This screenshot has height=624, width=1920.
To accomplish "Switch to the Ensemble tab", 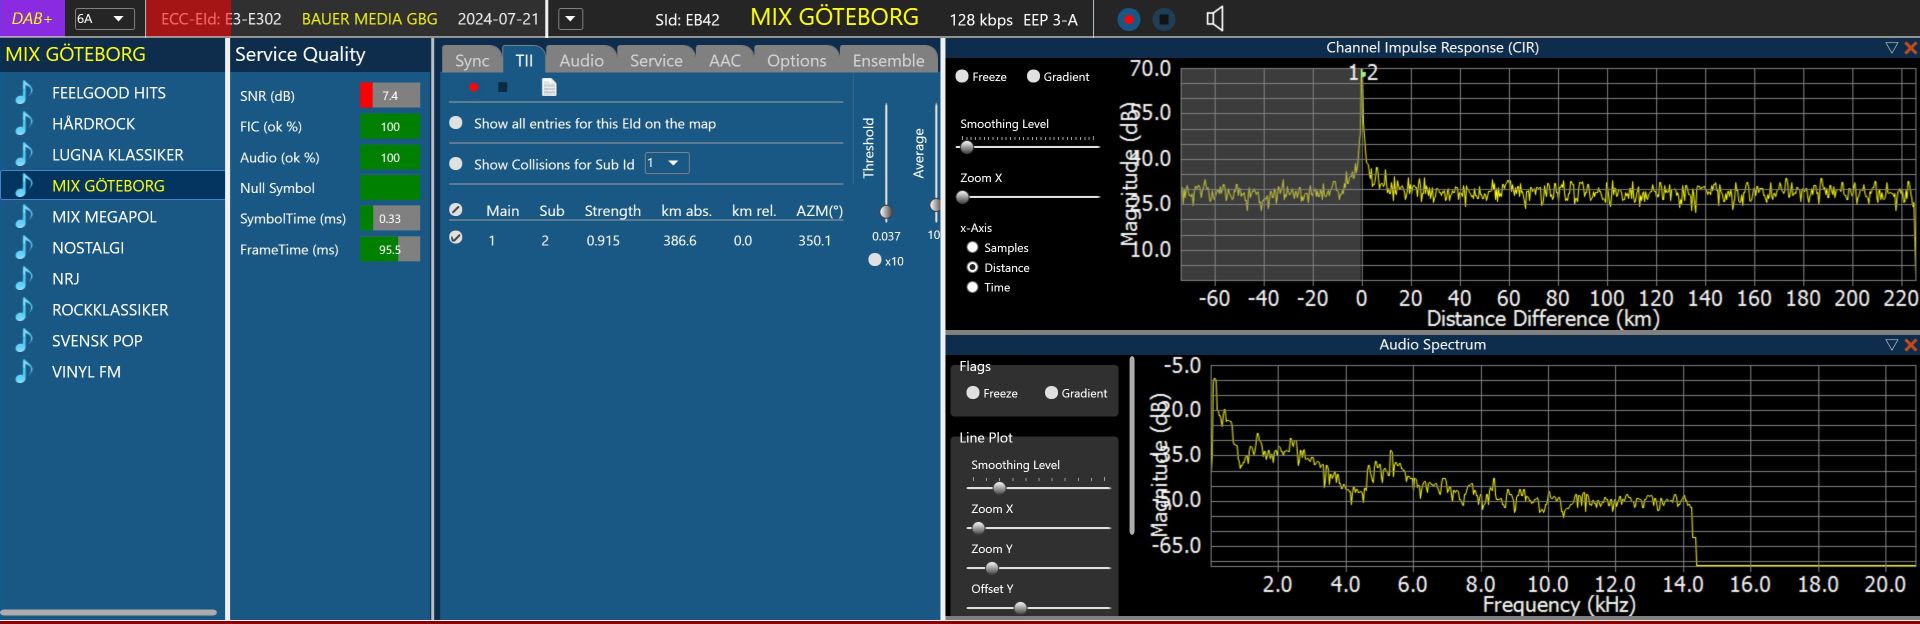I will (888, 60).
